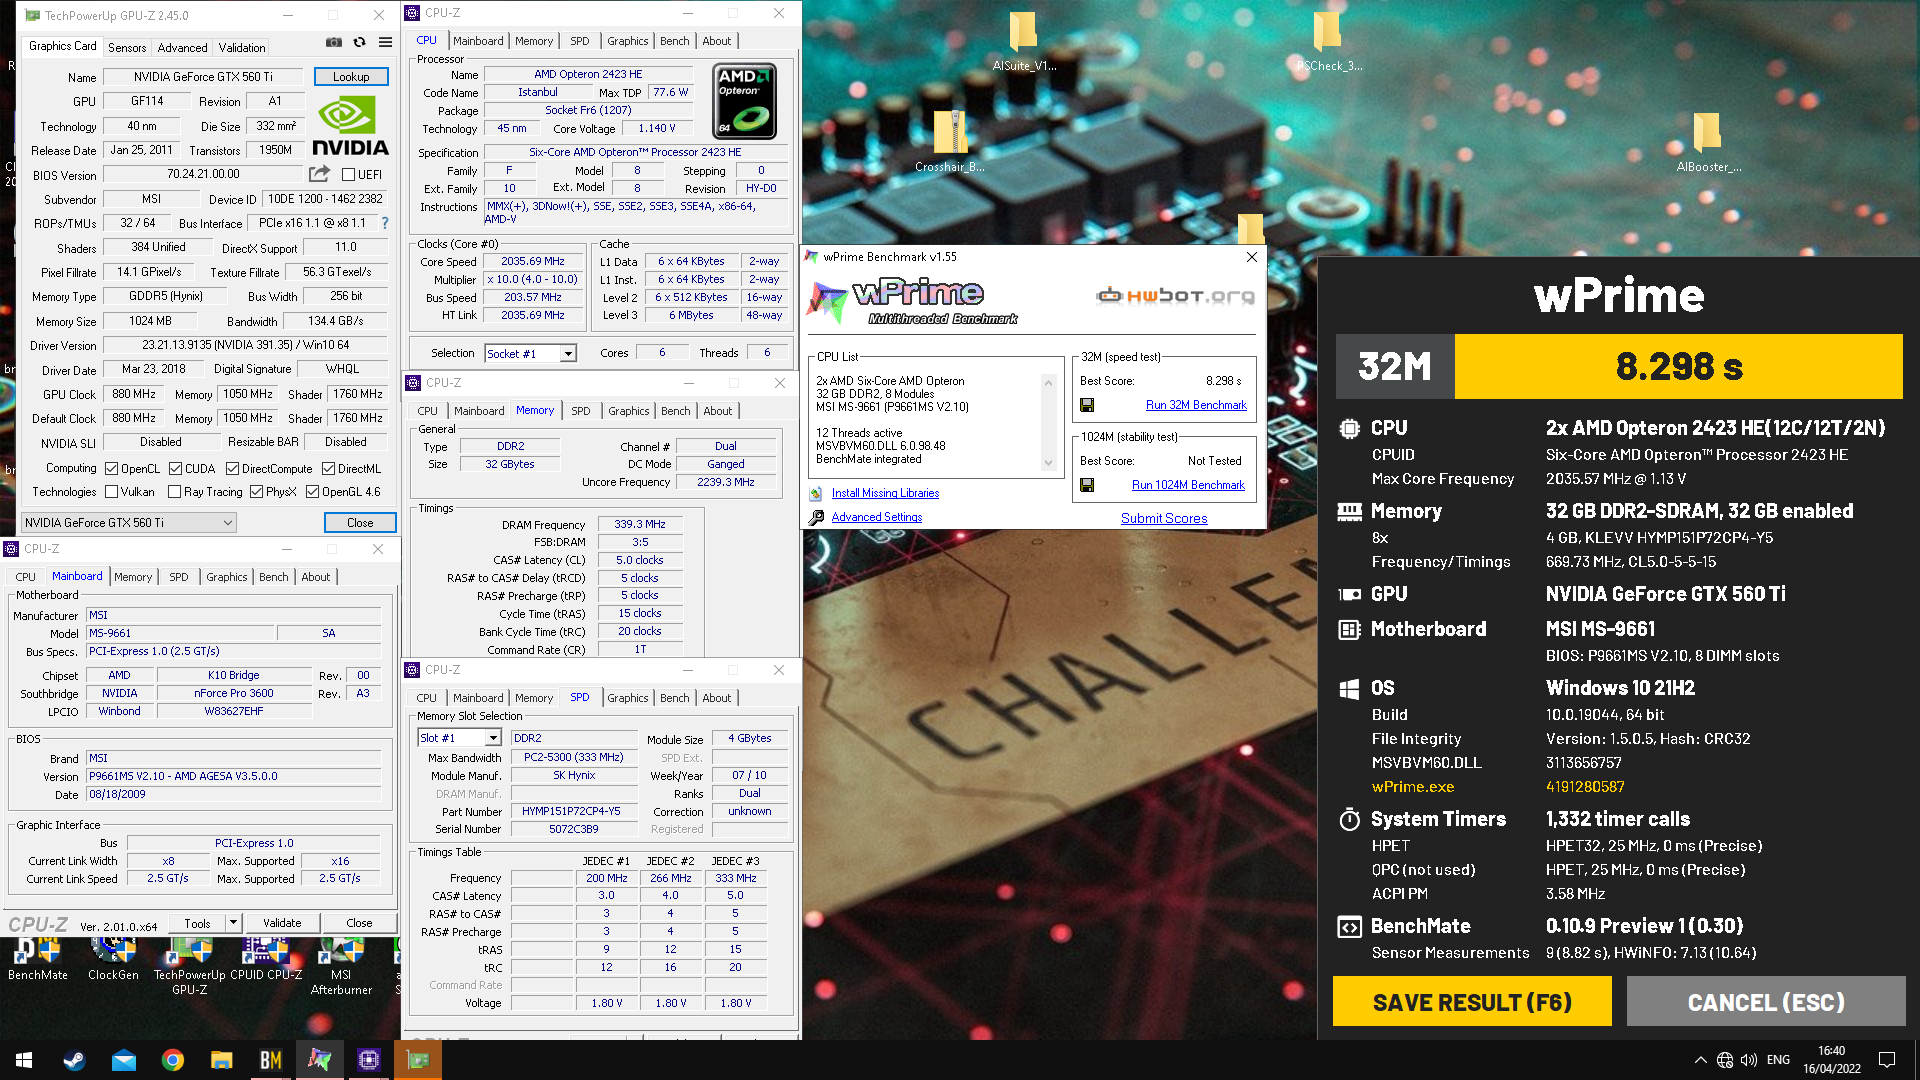Click the Validate button in CPU-Z
The width and height of the screenshot is (1920, 1080).
(282, 923)
